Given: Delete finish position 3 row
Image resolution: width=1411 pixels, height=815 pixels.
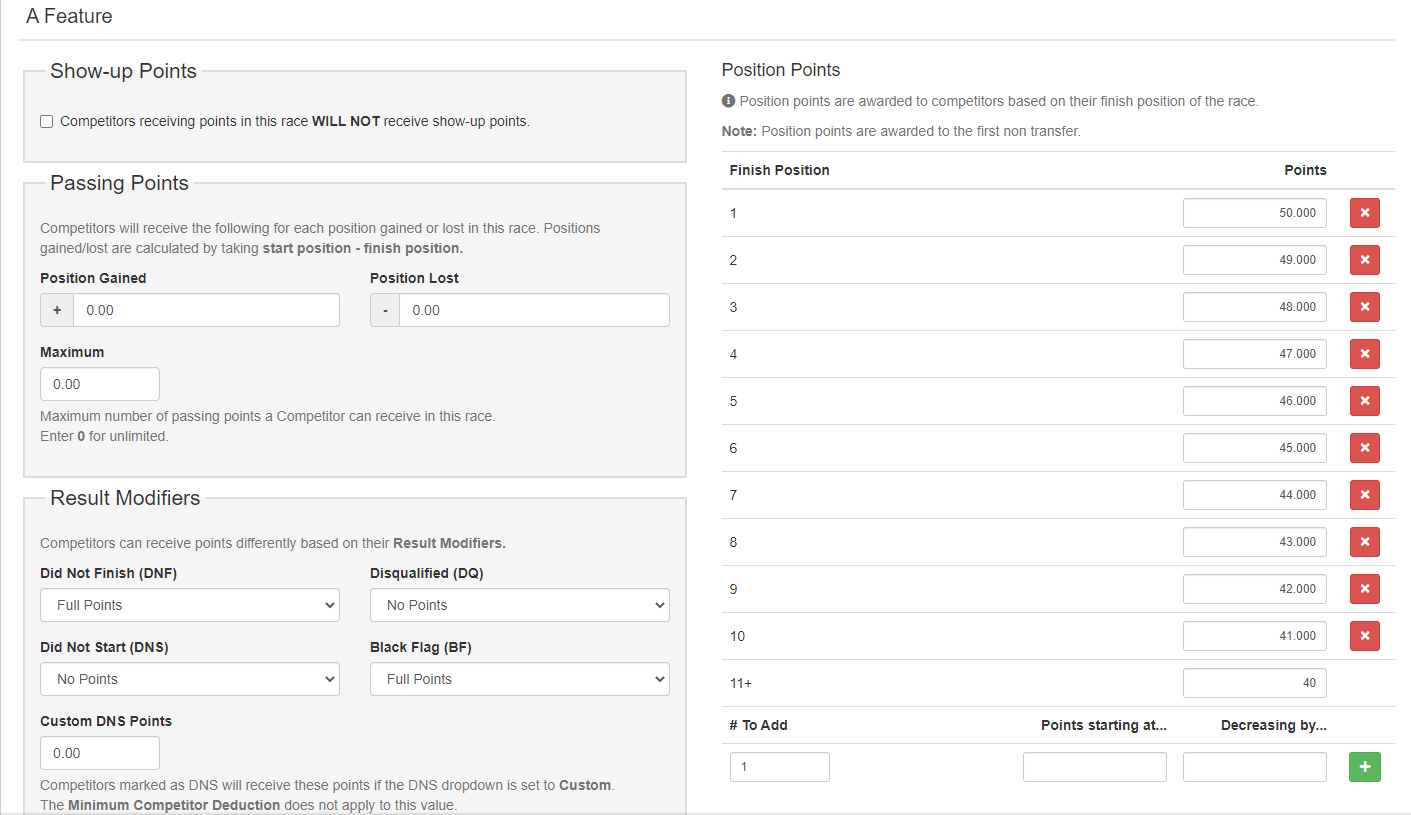Looking at the screenshot, I should (x=1364, y=307).
